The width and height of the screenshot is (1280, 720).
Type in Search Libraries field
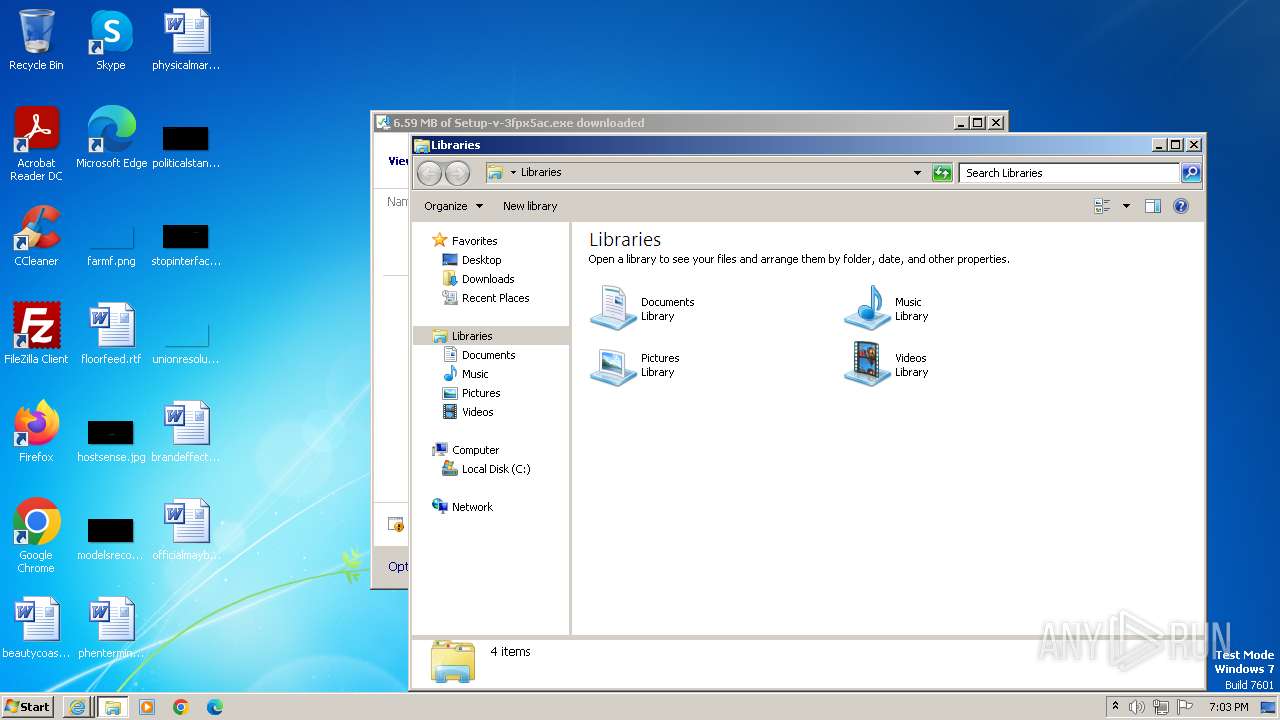click(x=1069, y=173)
